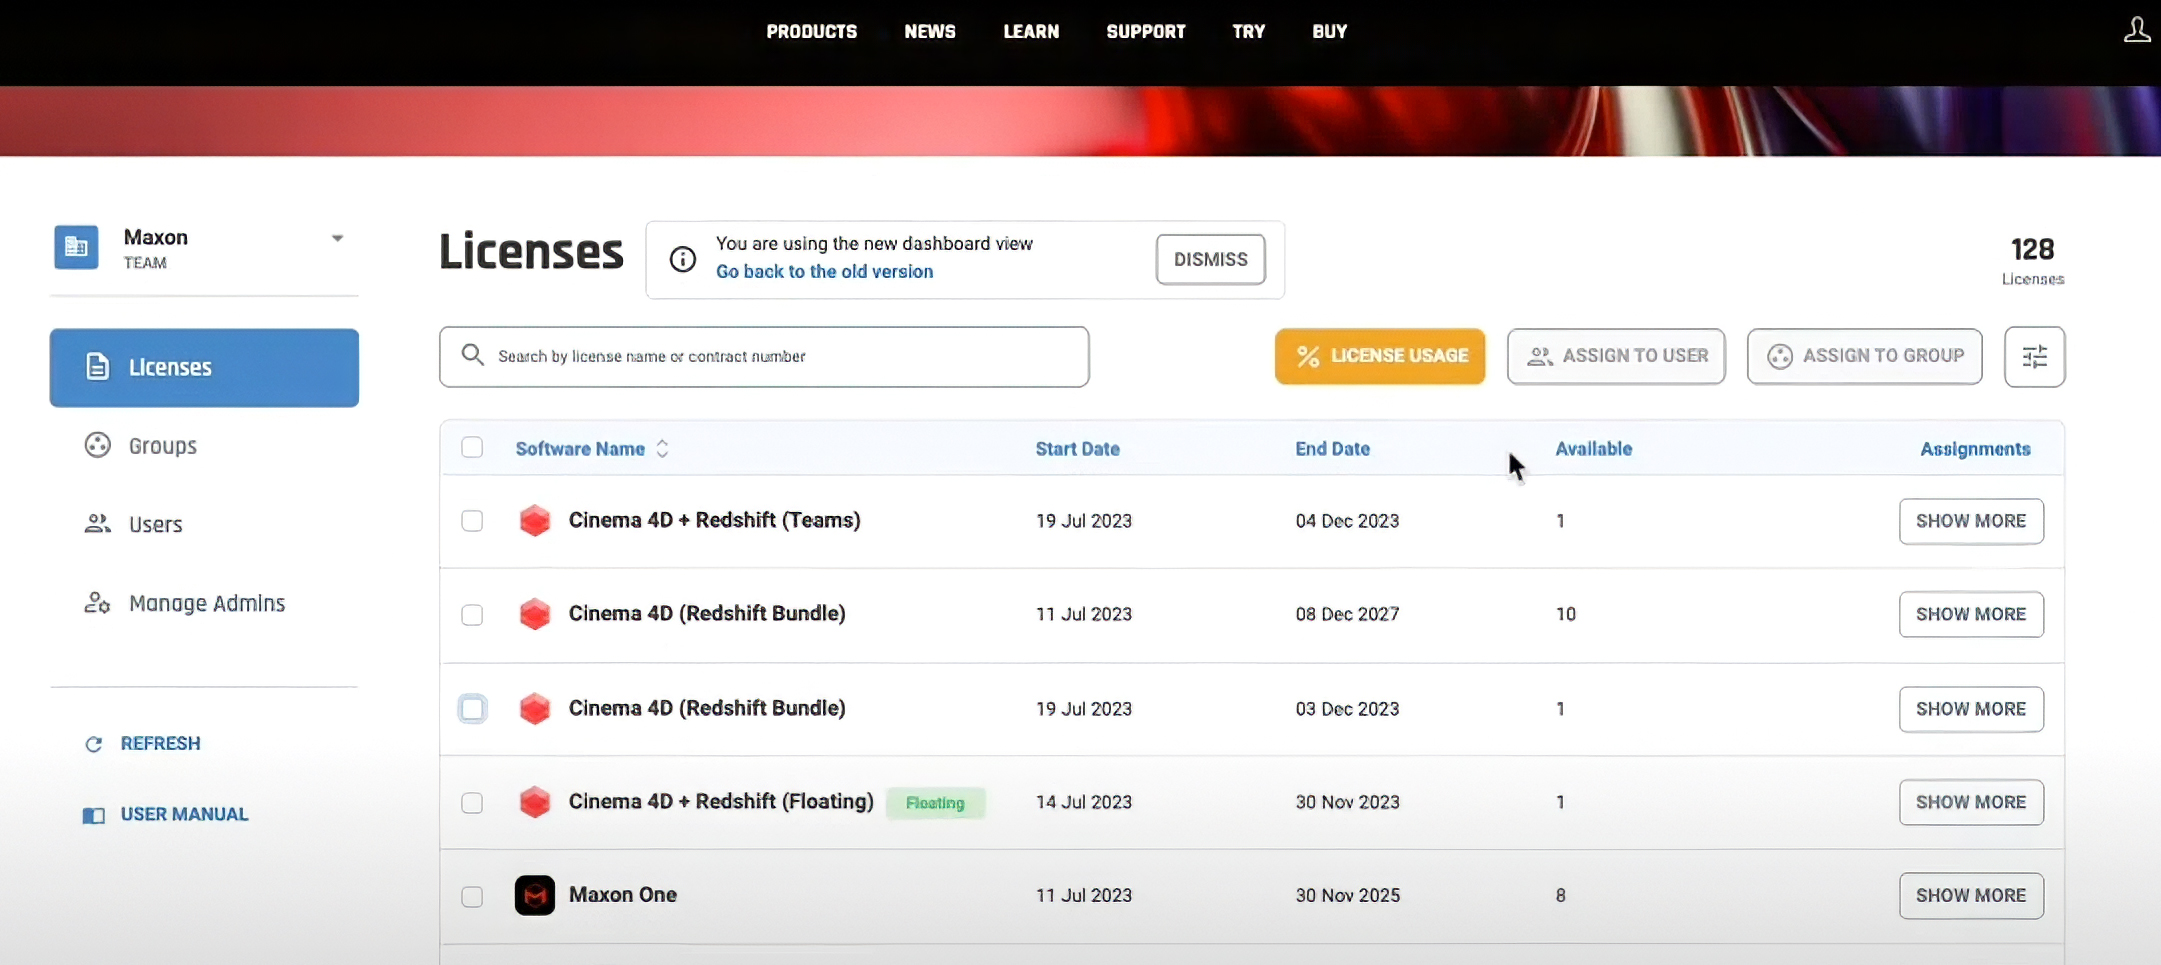Open the PRODUCTS menu in top navigation
This screenshot has height=965, width=2161.
point(811,31)
